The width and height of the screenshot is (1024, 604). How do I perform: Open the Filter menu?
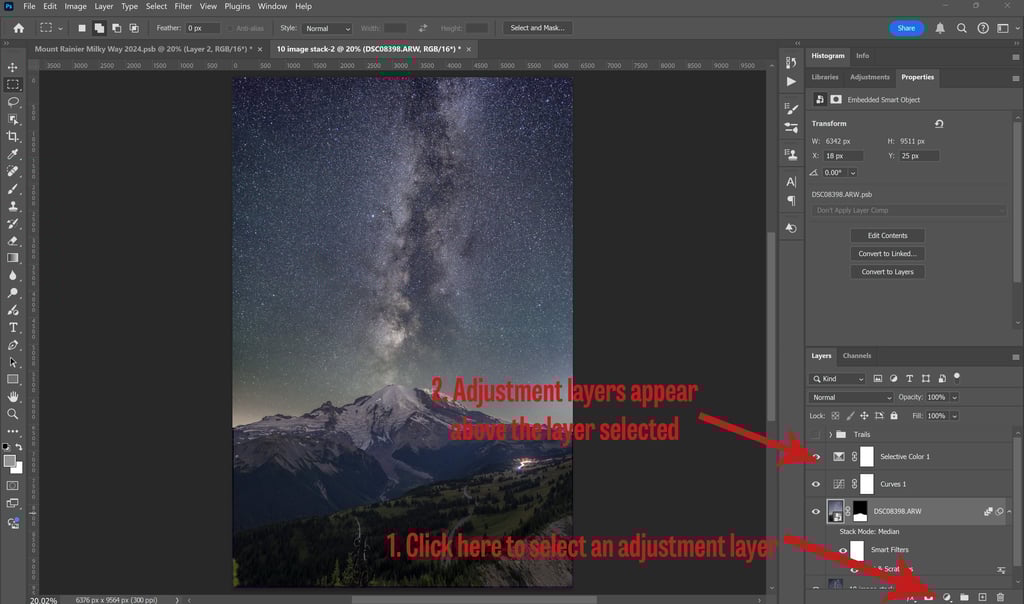point(183,6)
